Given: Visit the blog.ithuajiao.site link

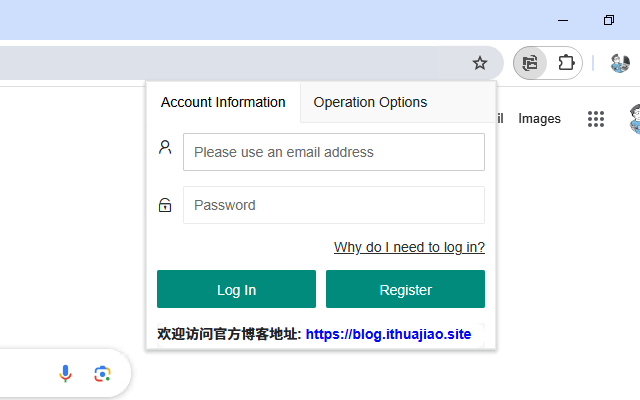Looking at the screenshot, I should point(388,334).
